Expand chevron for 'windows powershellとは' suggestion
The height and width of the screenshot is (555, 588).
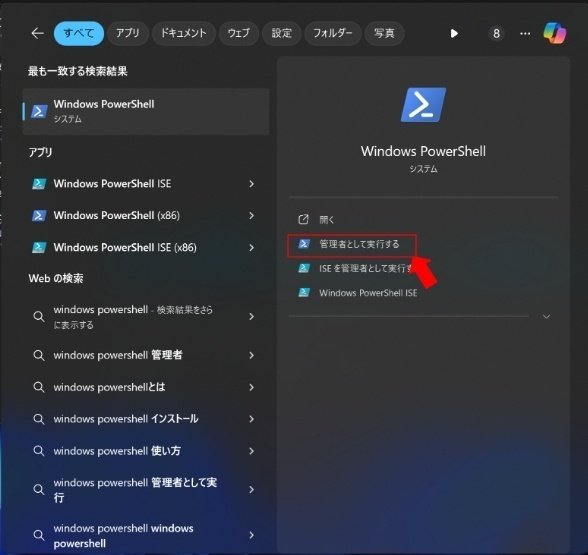(252, 387)
